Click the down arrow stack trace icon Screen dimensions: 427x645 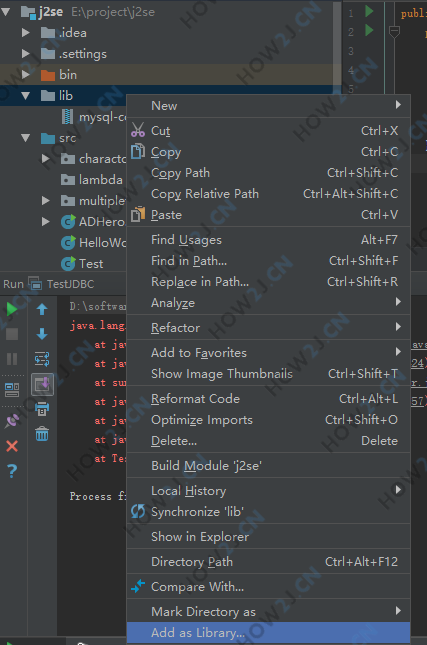[42, 334]
